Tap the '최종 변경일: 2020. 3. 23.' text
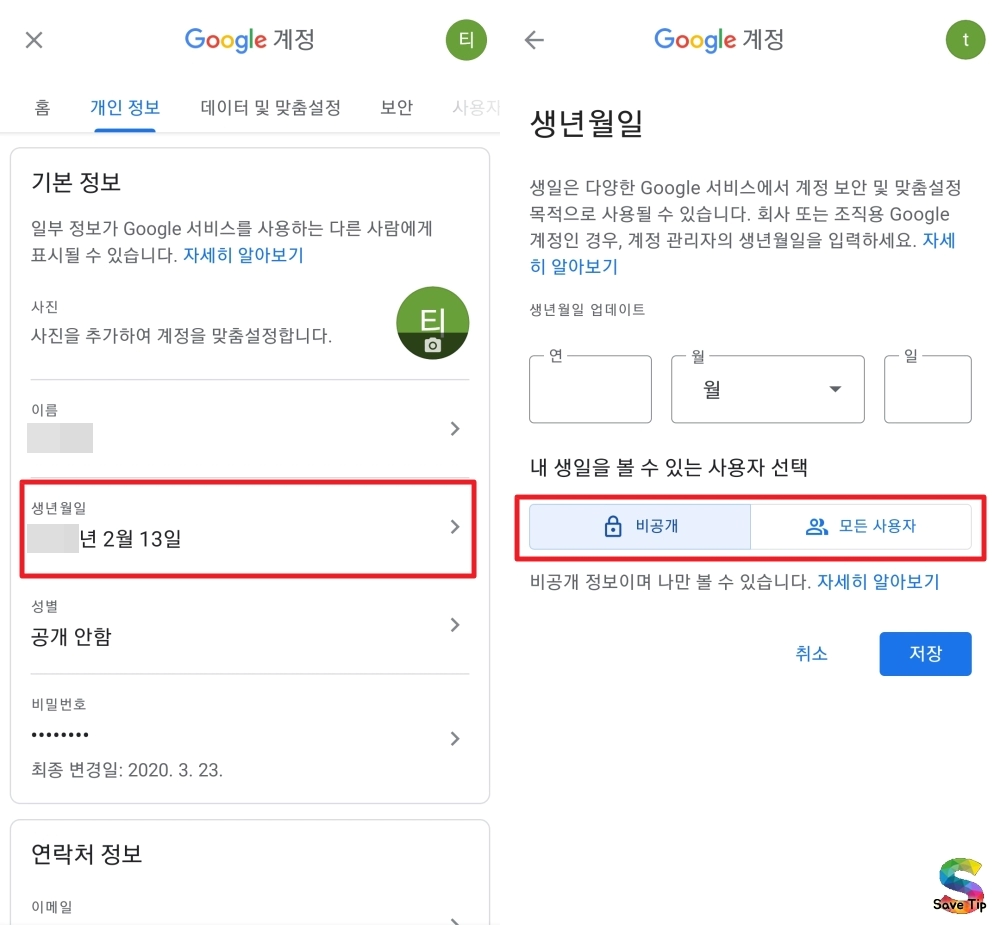Image resolution: width=1000 pixels, height=925 pixels. coord(127,770)
